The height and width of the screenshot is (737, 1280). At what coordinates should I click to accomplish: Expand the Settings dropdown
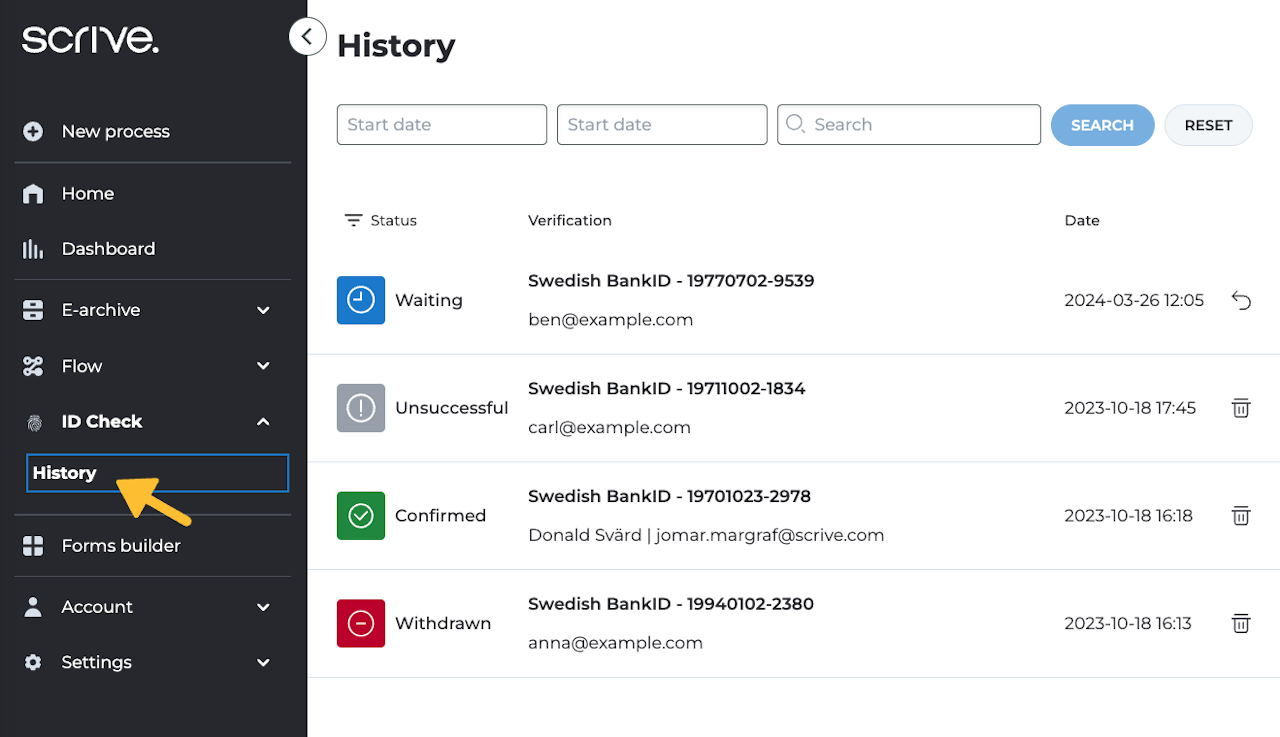[263, 662]
